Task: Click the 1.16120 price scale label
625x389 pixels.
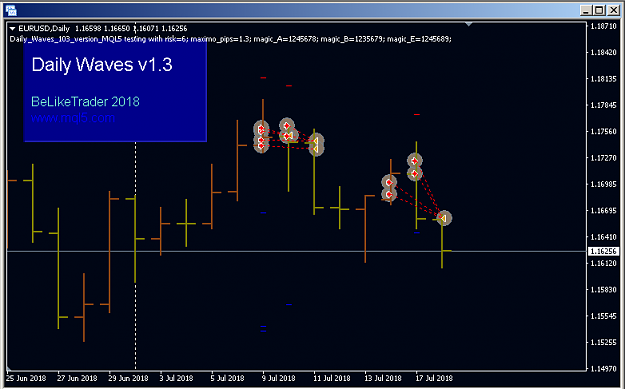Action: click(x=603, y=263)
